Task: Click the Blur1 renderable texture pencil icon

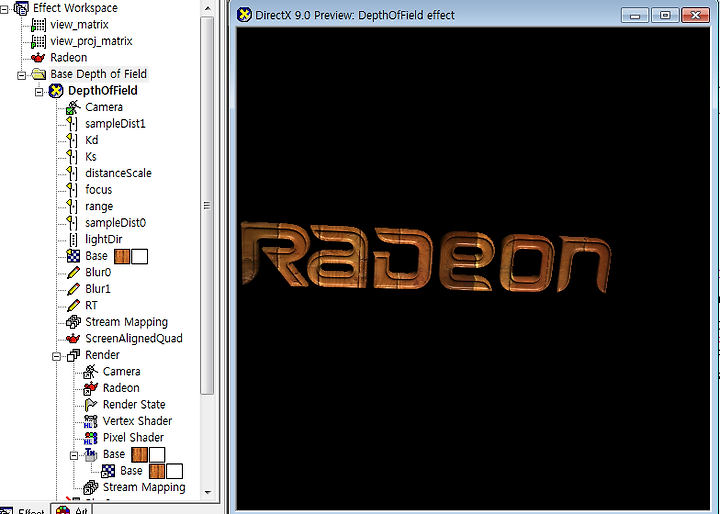Action: pyautogui.click(x=73, y=289)
